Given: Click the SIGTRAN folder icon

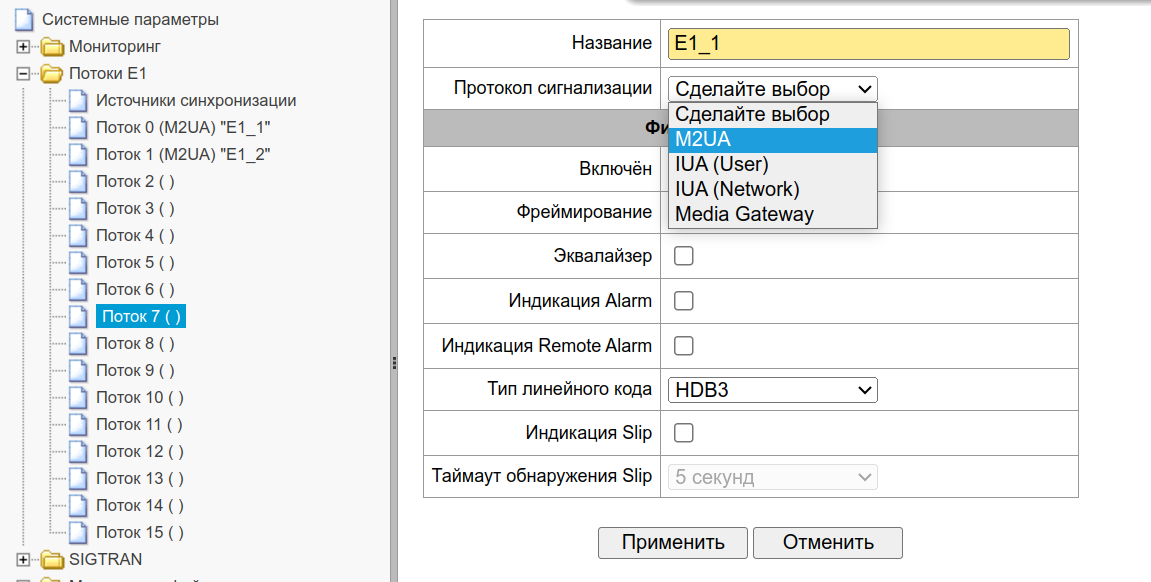Looking at the screenshot, I should (x=52, y=560).
